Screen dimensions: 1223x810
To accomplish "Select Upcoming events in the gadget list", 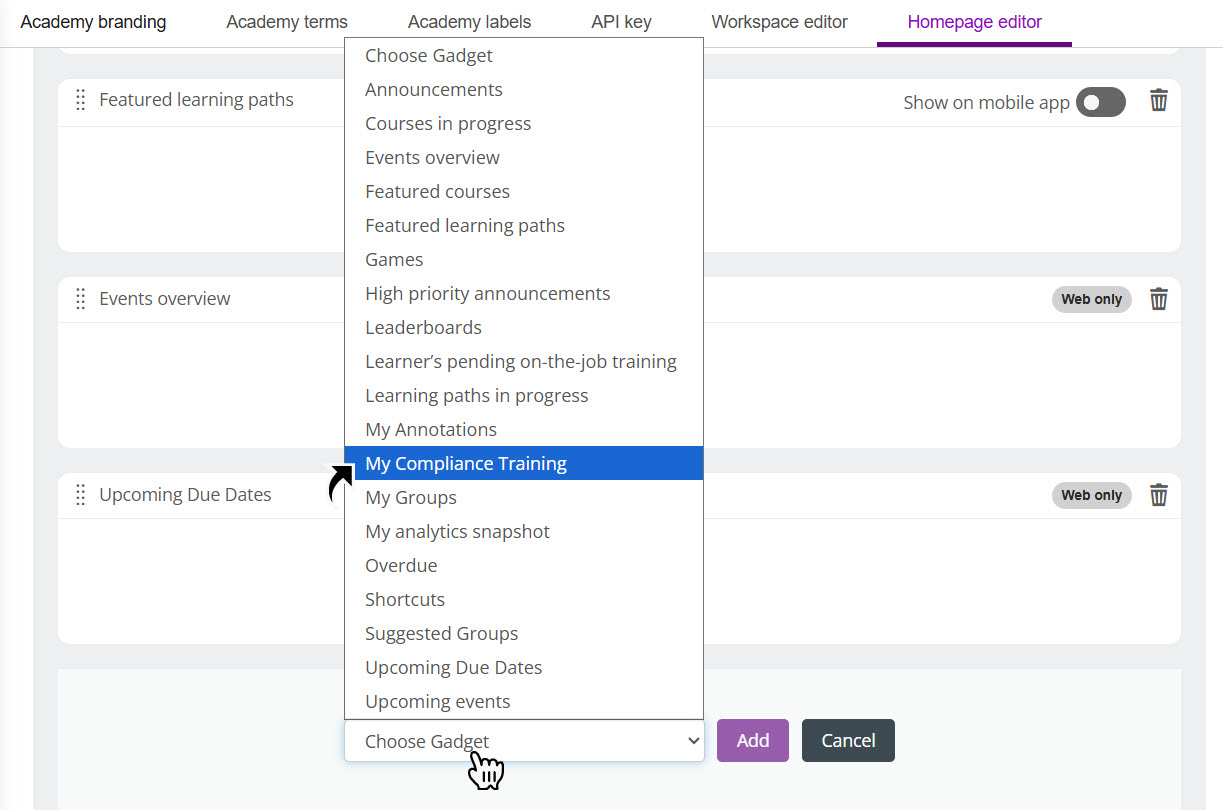I will pyautogui.click(x=437, y=701).
